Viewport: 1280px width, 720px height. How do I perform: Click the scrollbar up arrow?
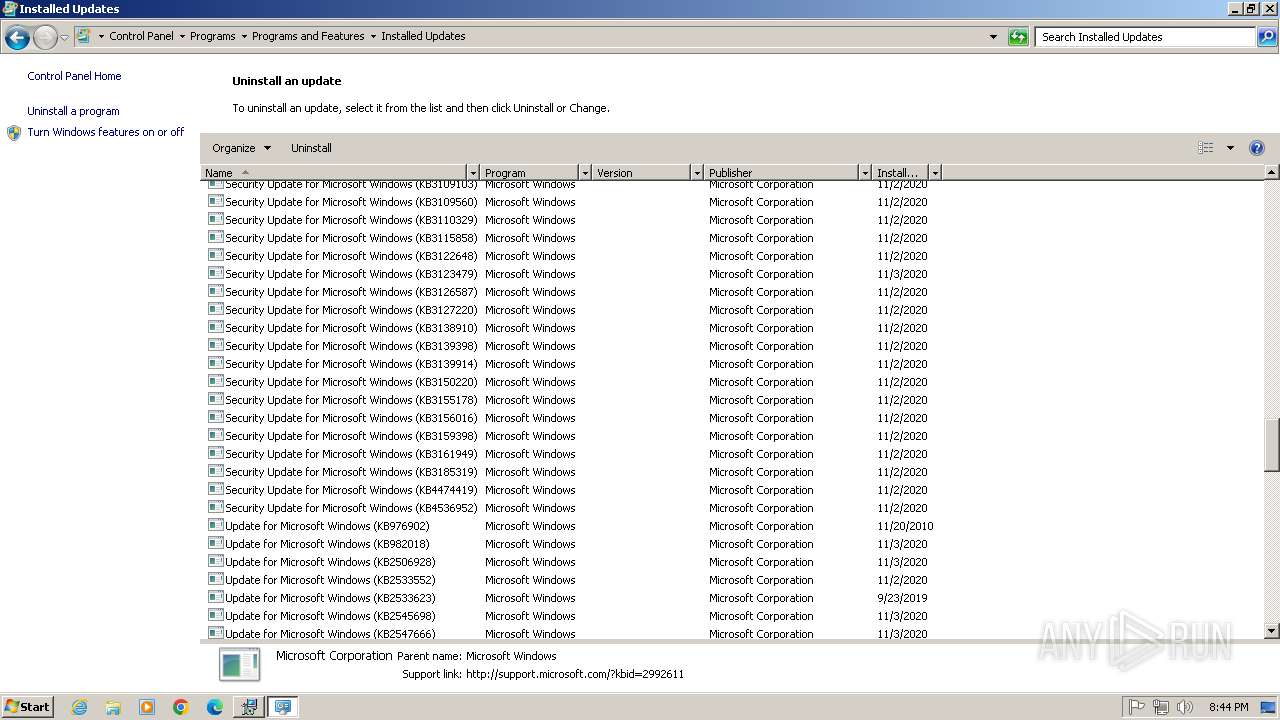pyautogui.click(x=1272, y=173)
